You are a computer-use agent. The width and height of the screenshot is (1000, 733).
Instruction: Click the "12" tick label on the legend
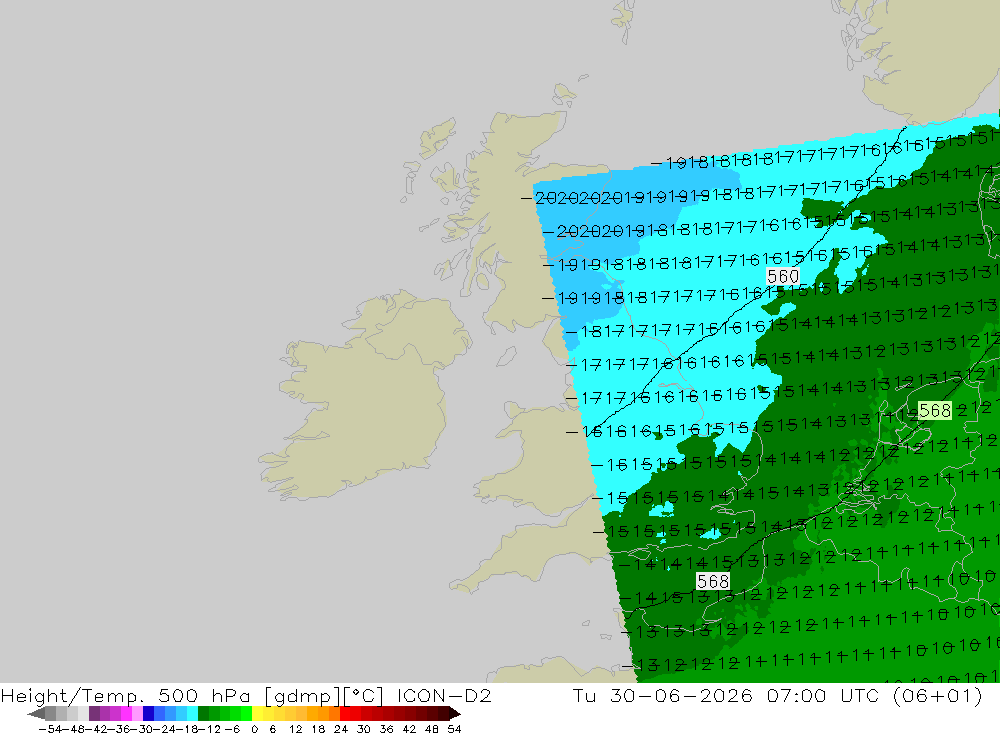295,729
